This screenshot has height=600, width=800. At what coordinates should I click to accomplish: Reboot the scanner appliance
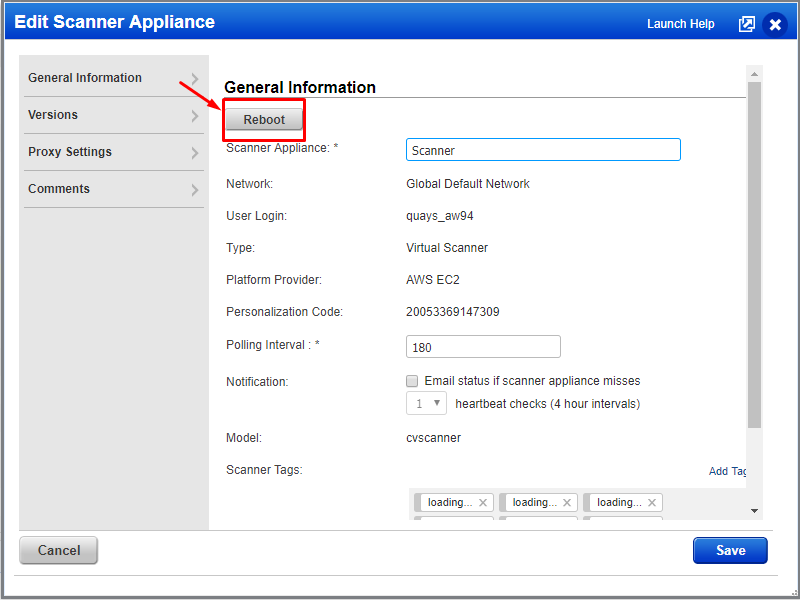(263, 119)
